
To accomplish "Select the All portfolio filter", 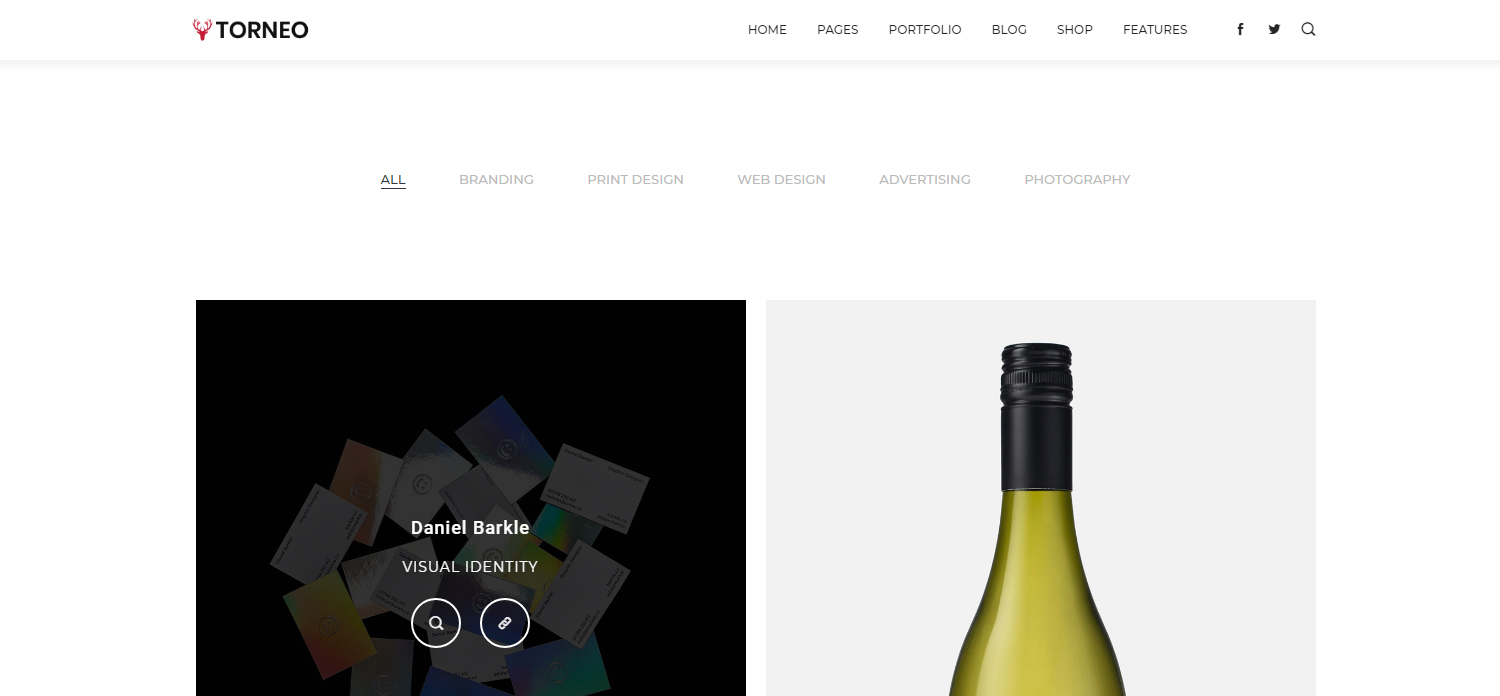I will tap(393, 180).
